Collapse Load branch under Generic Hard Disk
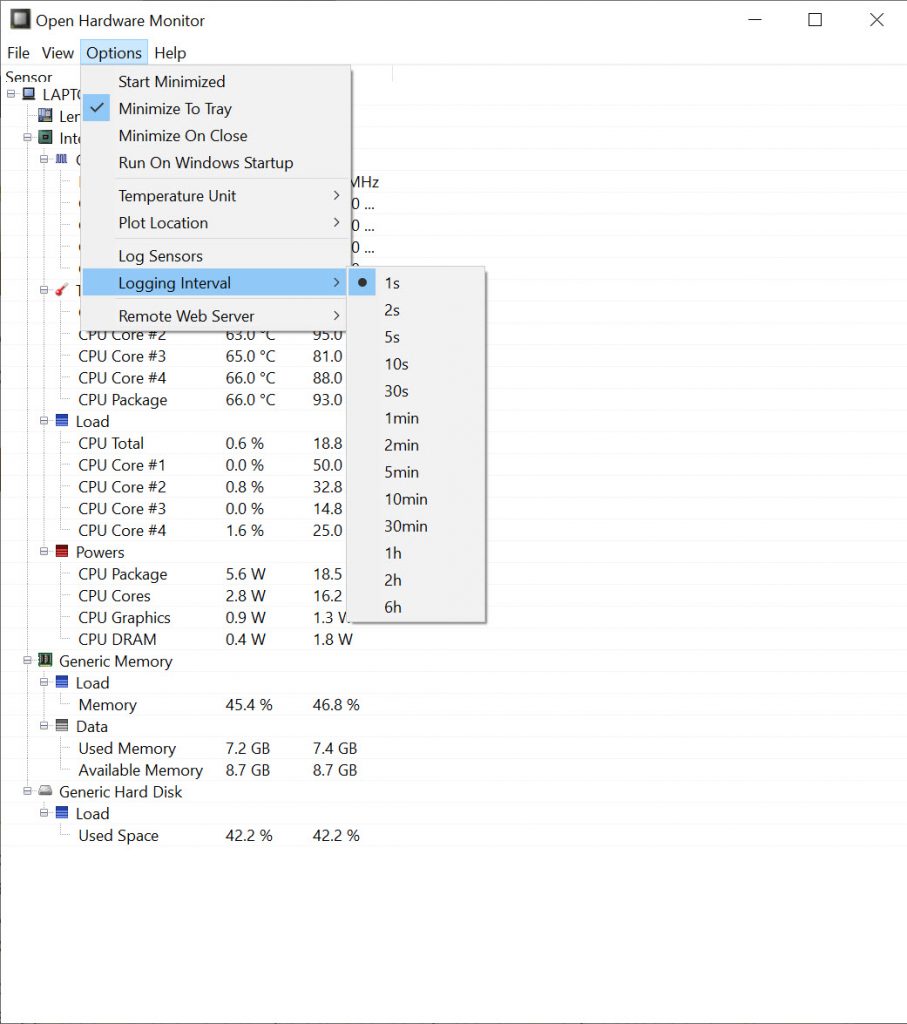The height and width of the screenshot is (1024, 907). [44, 813]
